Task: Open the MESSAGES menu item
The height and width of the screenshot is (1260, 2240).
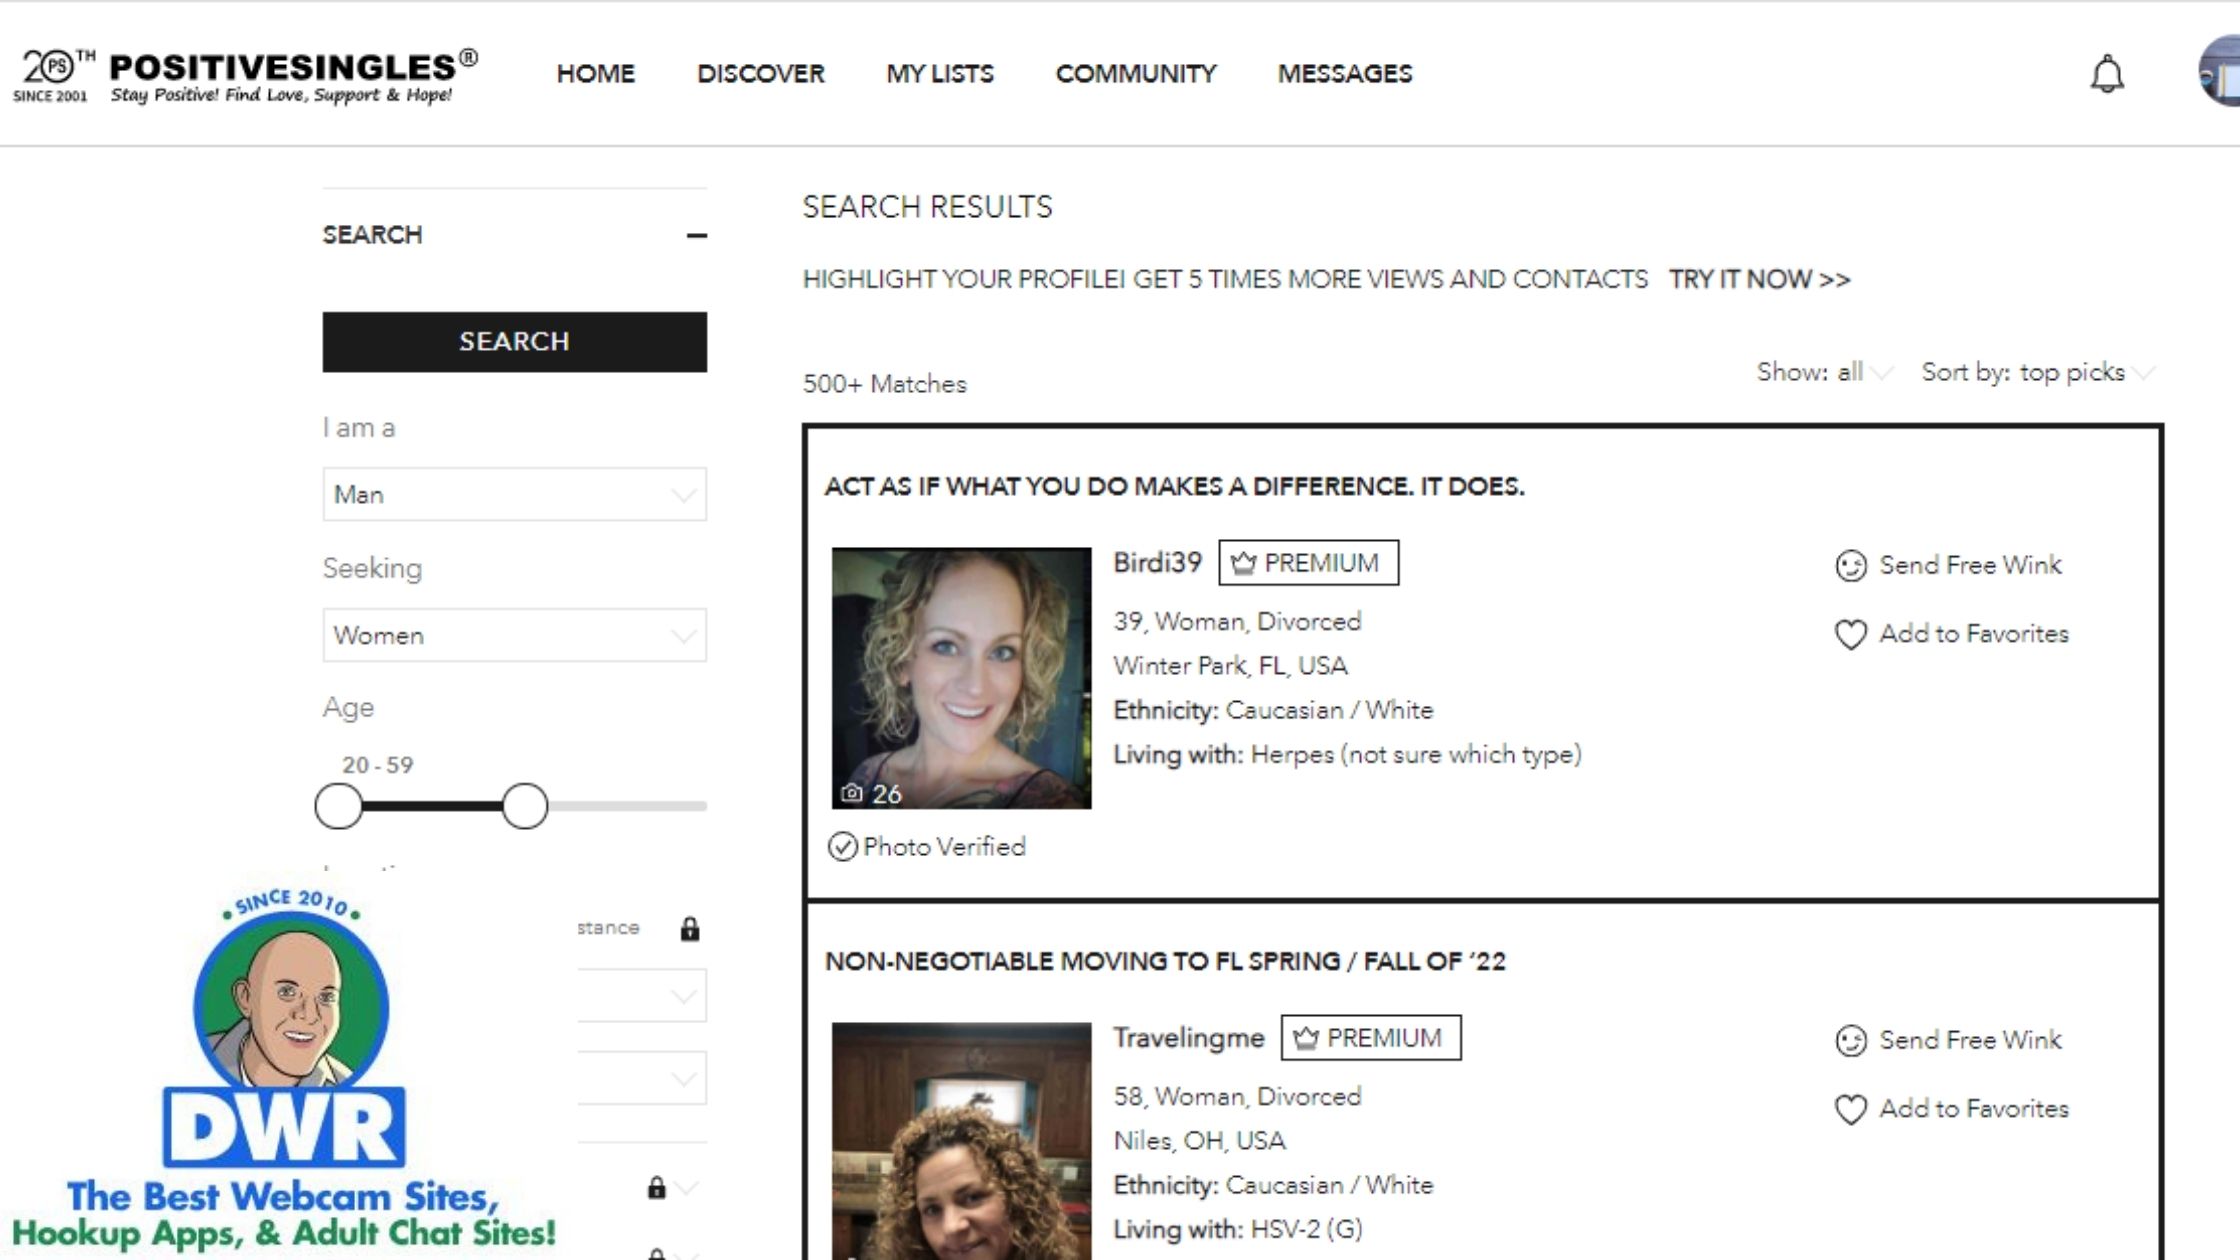Action: point(1345,74)
